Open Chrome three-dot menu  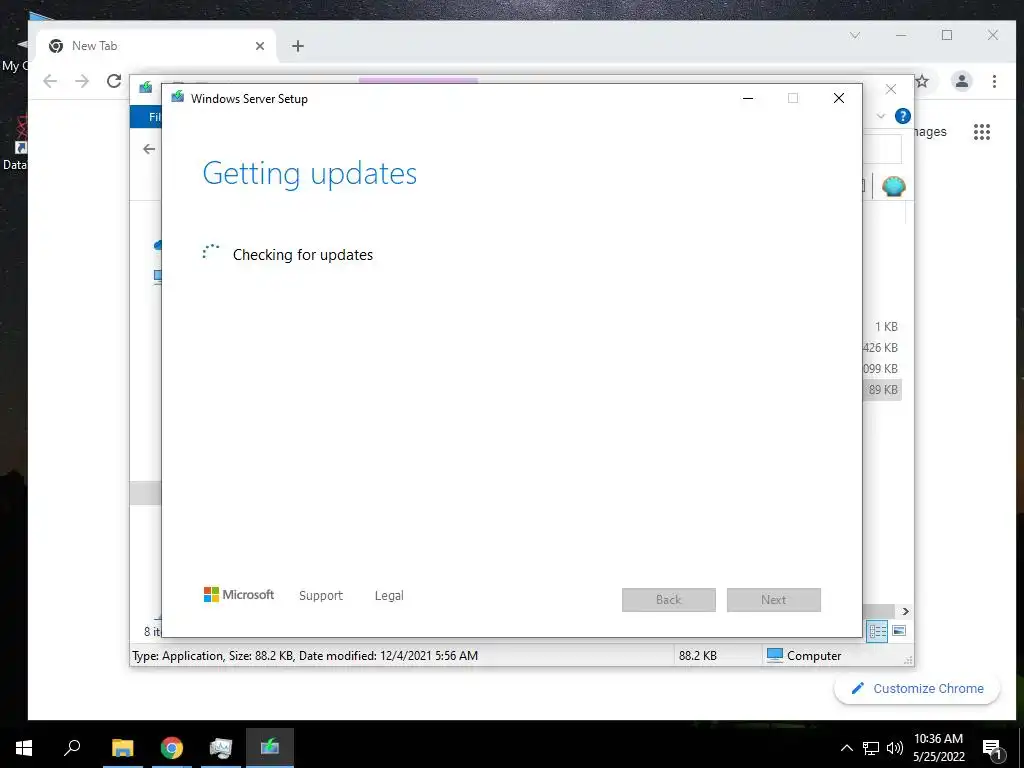tap(995, 81)
